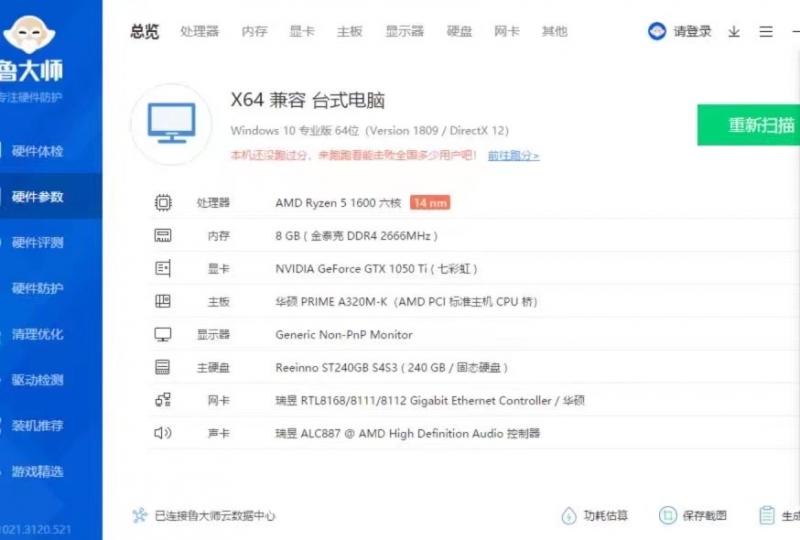Click AMD Ryzen 5 1600 六核 text
The image size is (800, 540).
point(338,203)
